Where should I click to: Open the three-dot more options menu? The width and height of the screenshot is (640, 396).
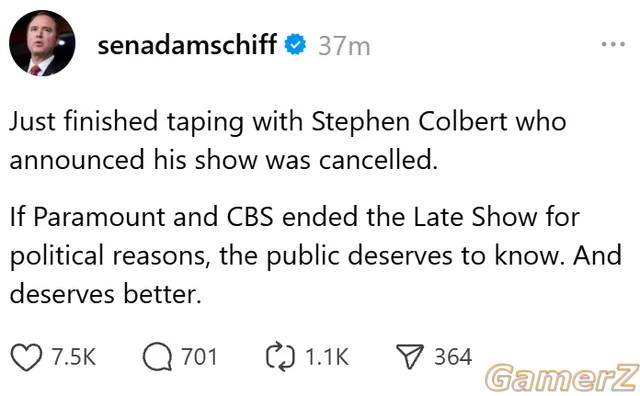613,44
